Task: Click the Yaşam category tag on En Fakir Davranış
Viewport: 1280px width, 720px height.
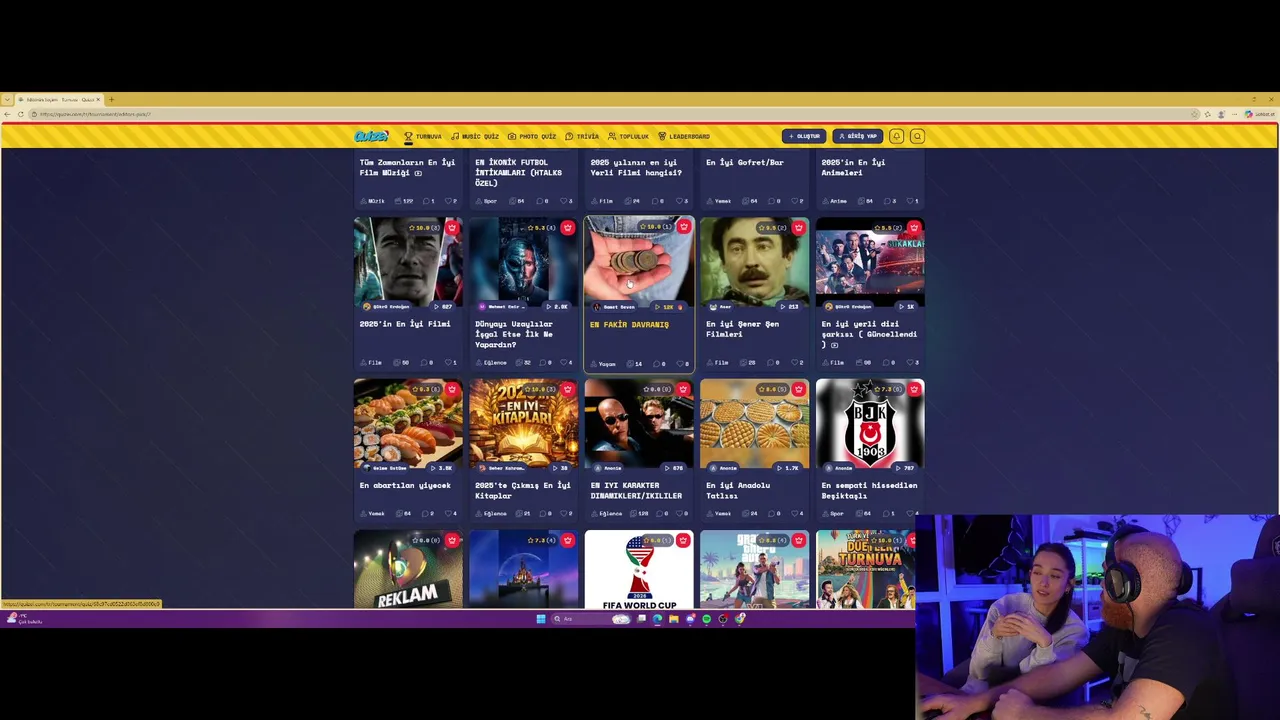Action: click(x=603, y=363)
